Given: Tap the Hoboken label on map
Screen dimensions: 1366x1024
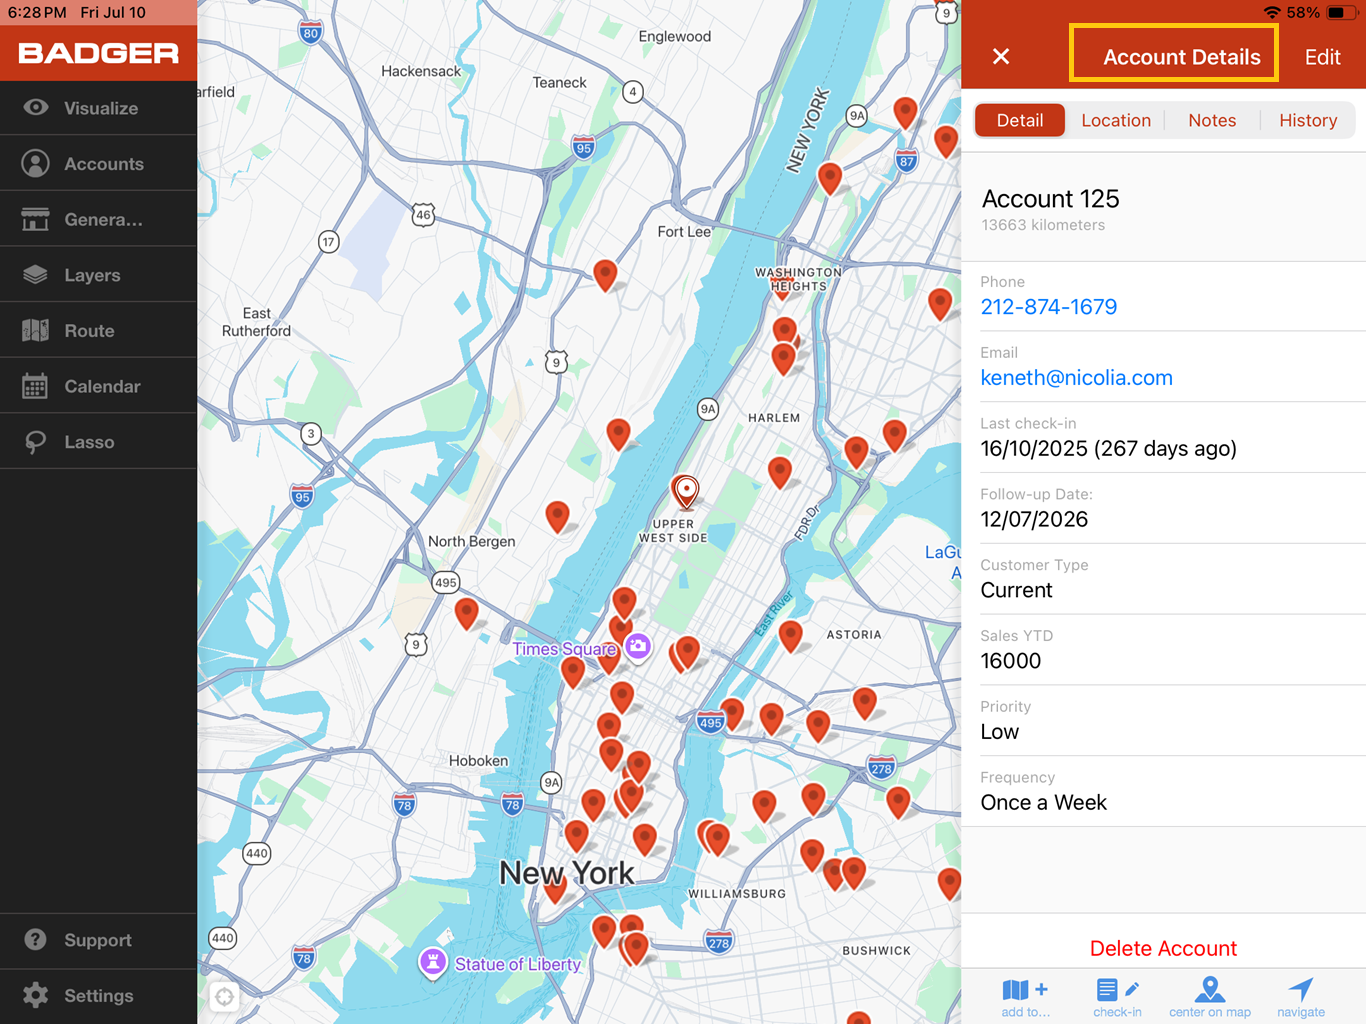Looking at the screenshot, I should point(478,760).
